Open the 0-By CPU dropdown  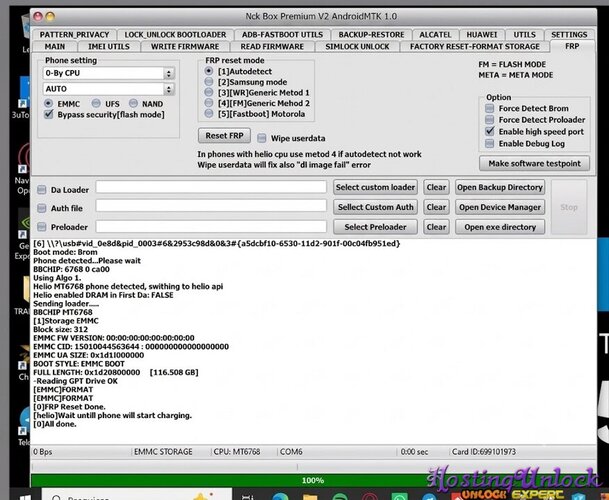coord(108,73)
